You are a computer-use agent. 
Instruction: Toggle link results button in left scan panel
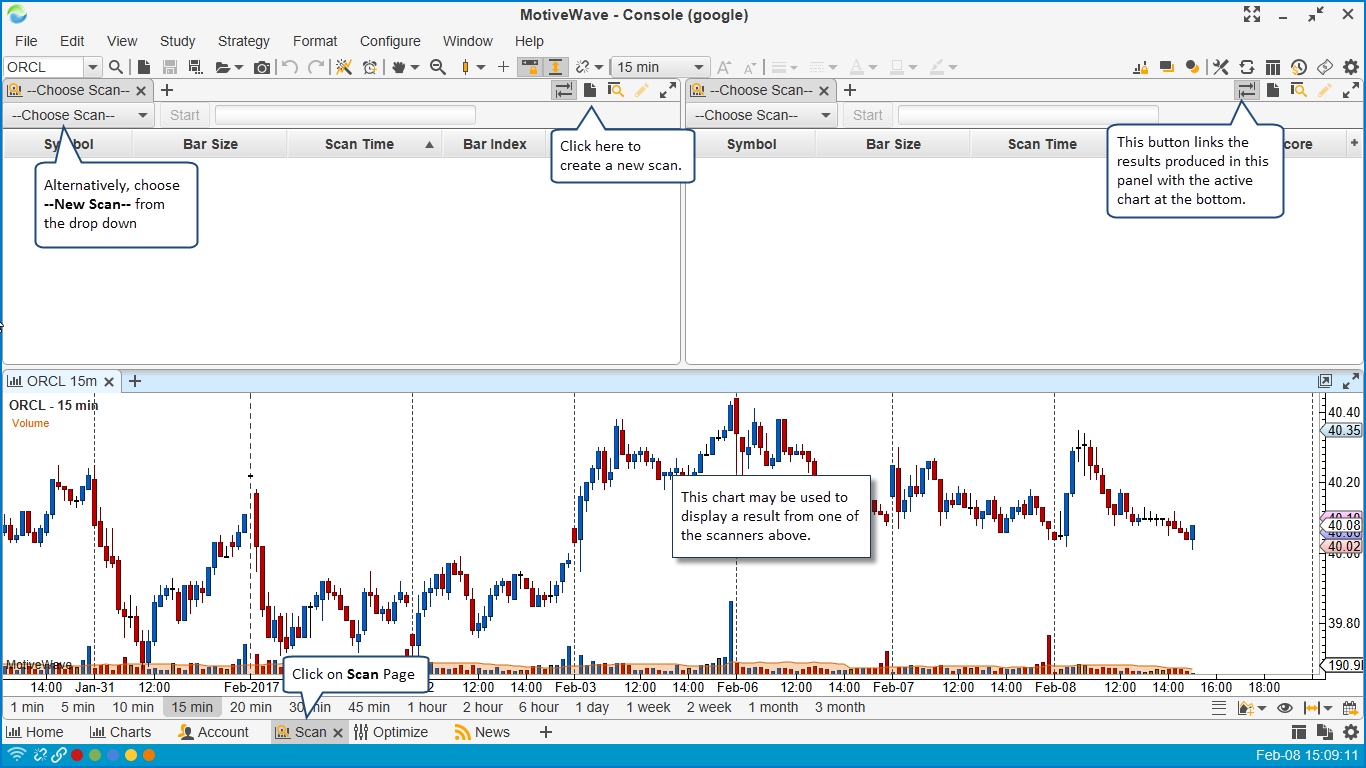(564, 90)
